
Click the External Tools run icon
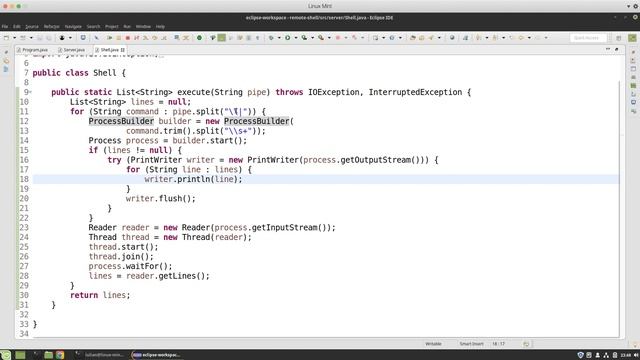(x=321, y=38)
